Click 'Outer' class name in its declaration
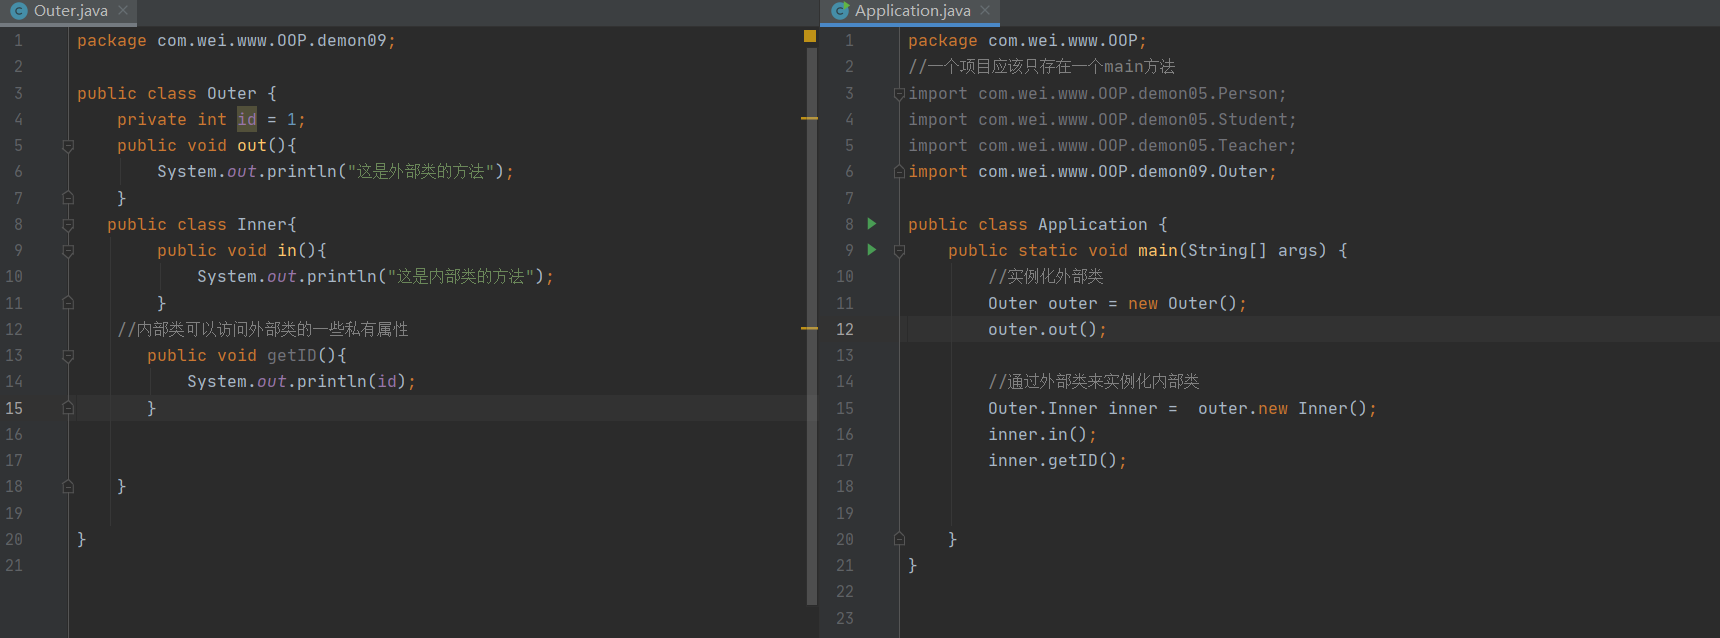This screenshot has height=638, width=1720. (x=232, y=93)
